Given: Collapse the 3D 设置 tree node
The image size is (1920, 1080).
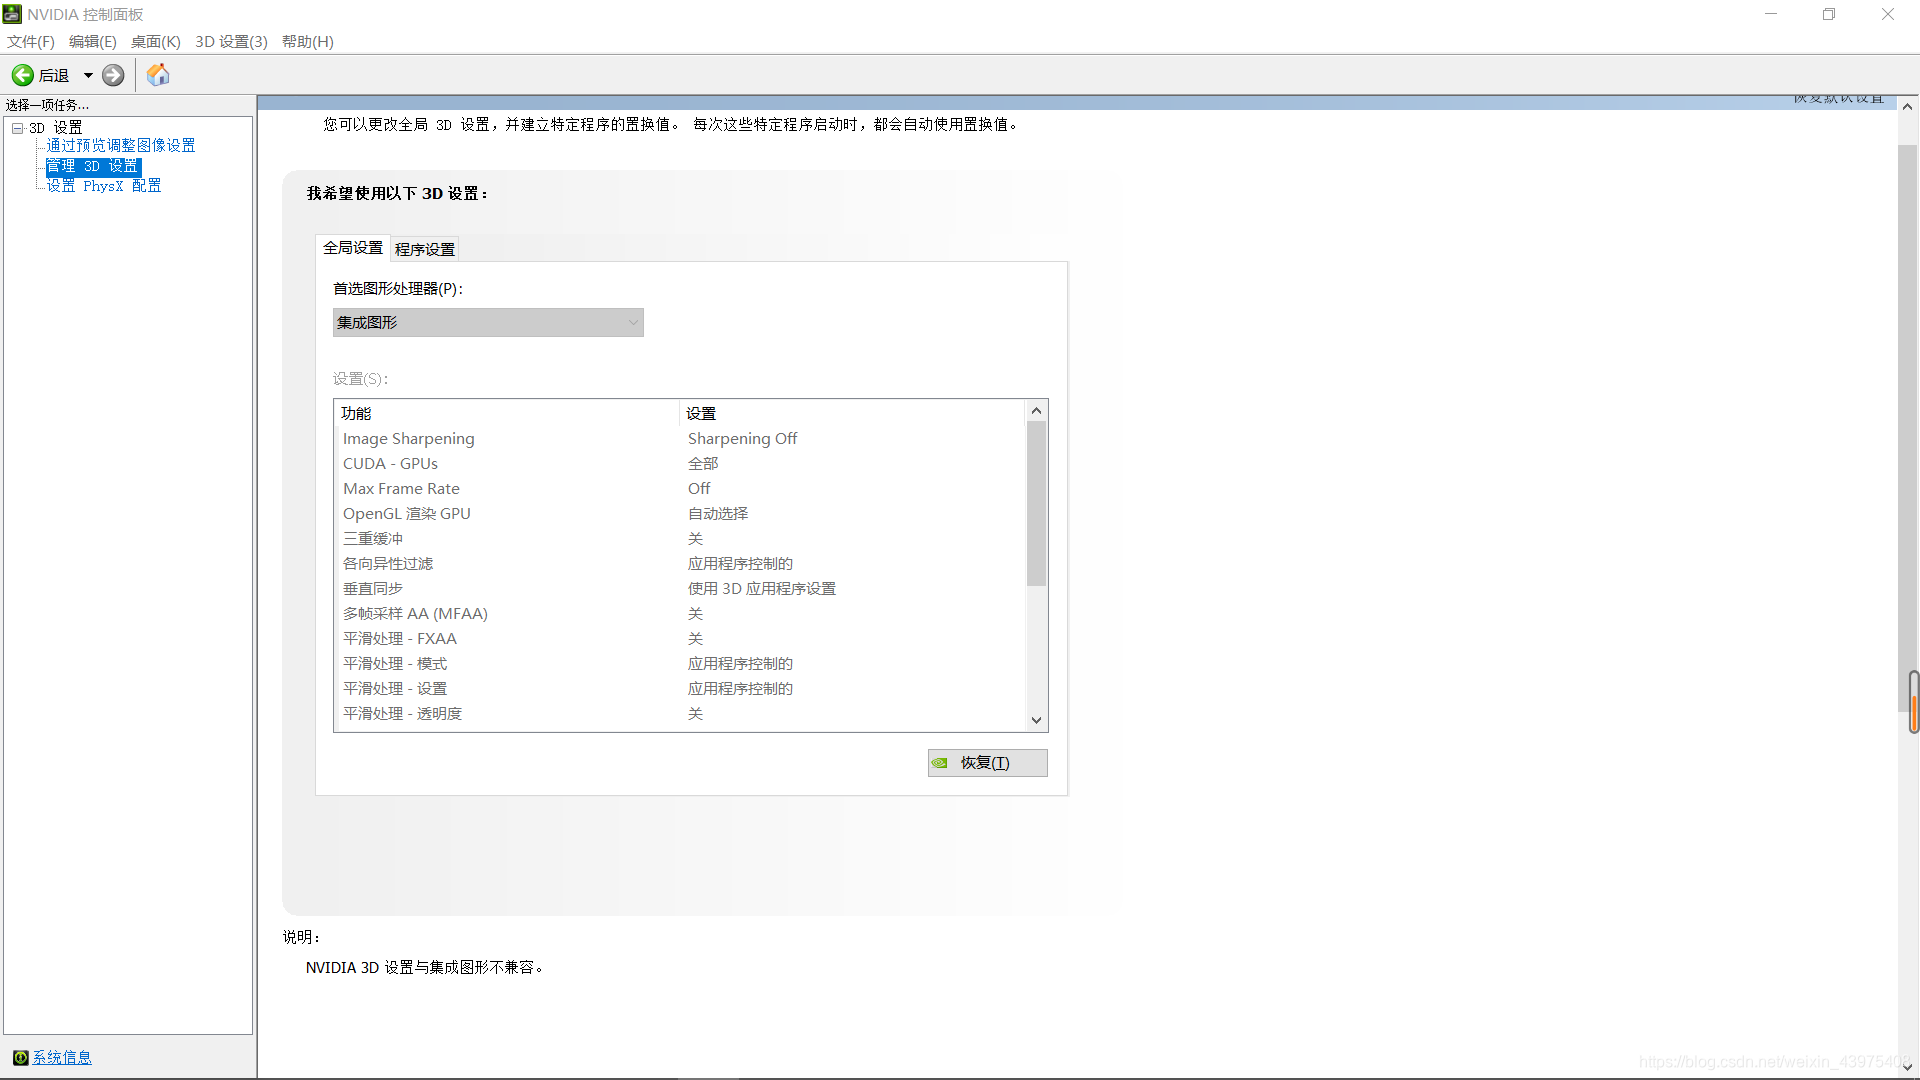Looking at the screenshot, I should (x=17, y=128).
